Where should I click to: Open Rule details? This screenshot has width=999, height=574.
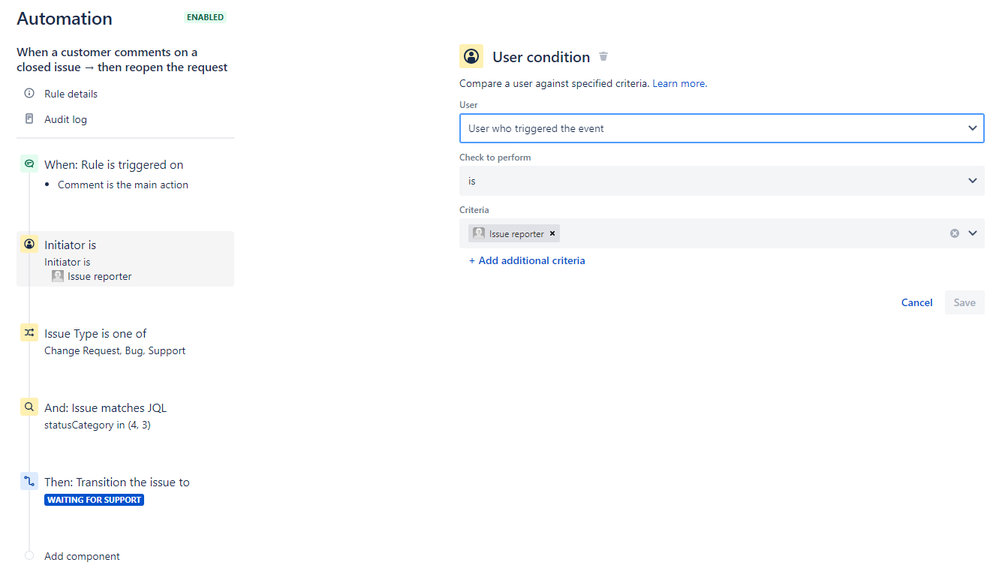point(71,94)
